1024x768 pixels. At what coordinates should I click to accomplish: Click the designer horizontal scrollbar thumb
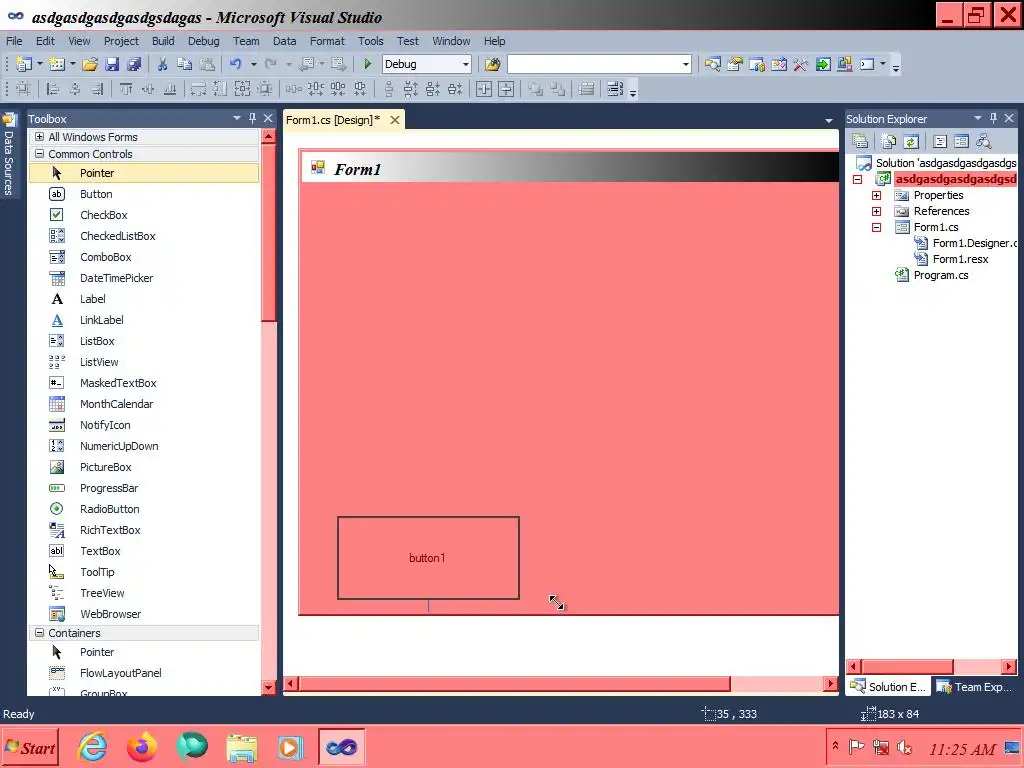pos(515,684)
